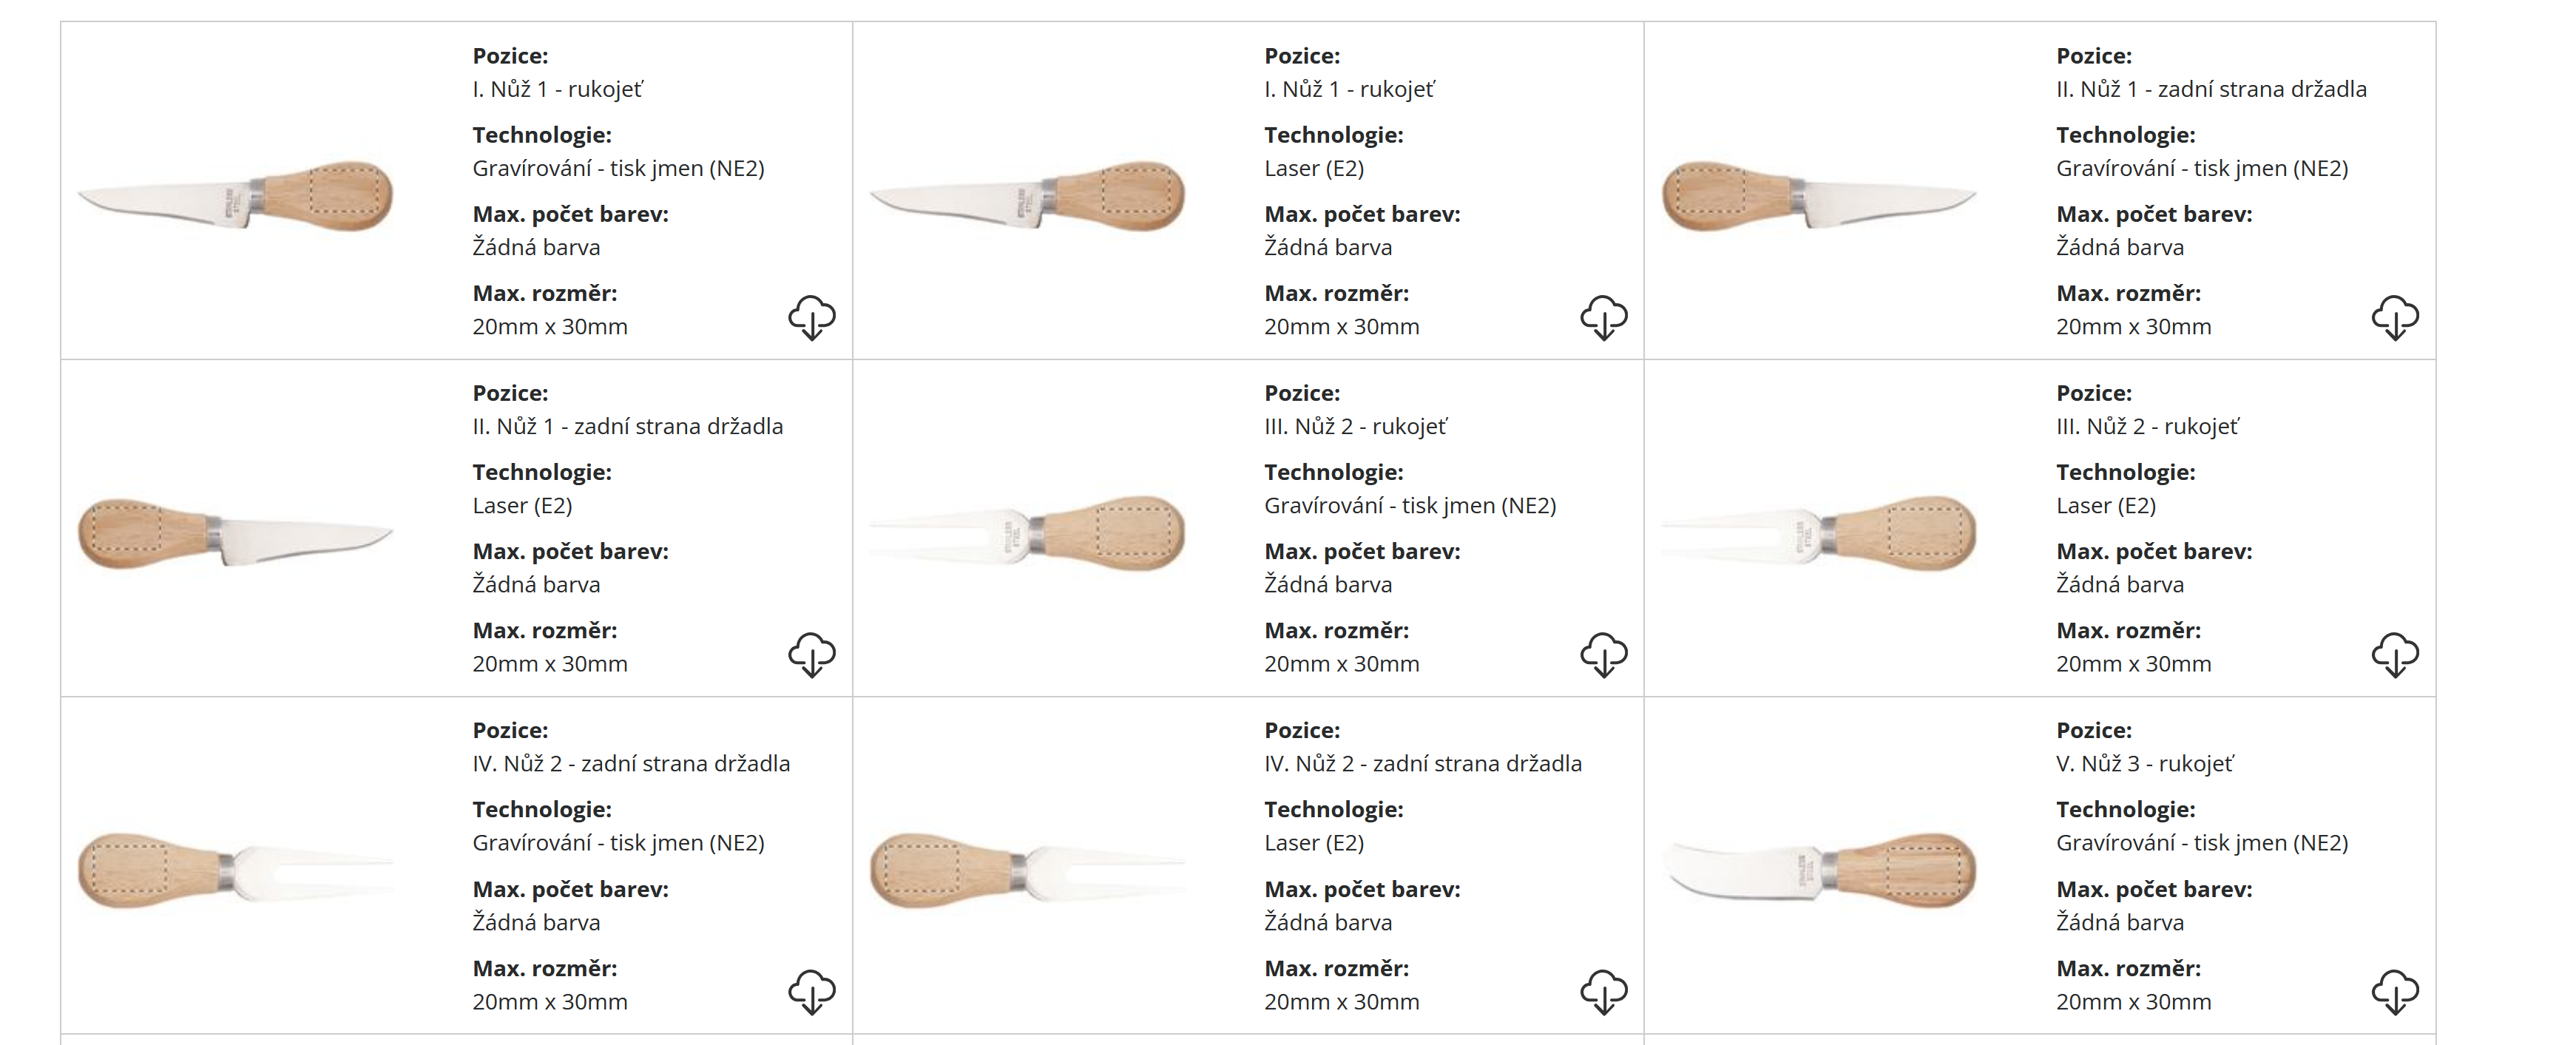Click the 'V. Nůž 3 - rukojeť' position text
Viewport: 2576px width, 1045px height.
pyautogui.click(x=2144, y=764)
